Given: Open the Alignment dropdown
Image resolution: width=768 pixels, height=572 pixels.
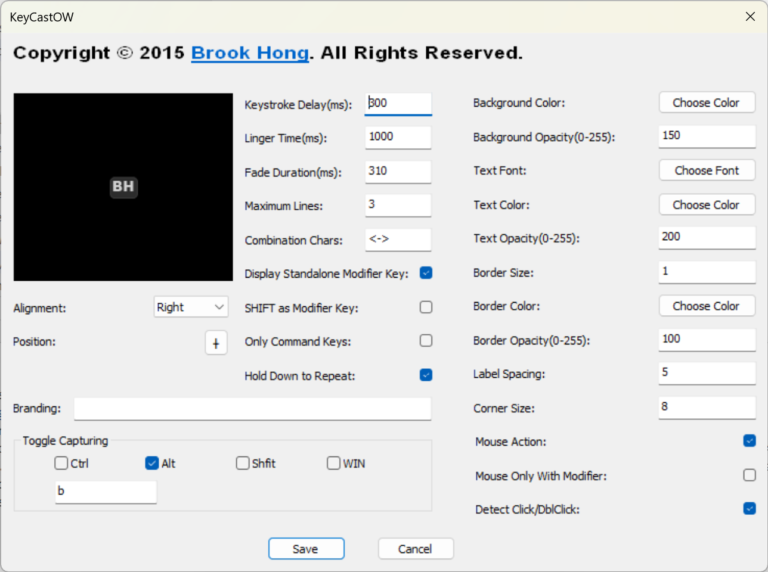Looking at the screenshot, I should (x=191, y=307).
